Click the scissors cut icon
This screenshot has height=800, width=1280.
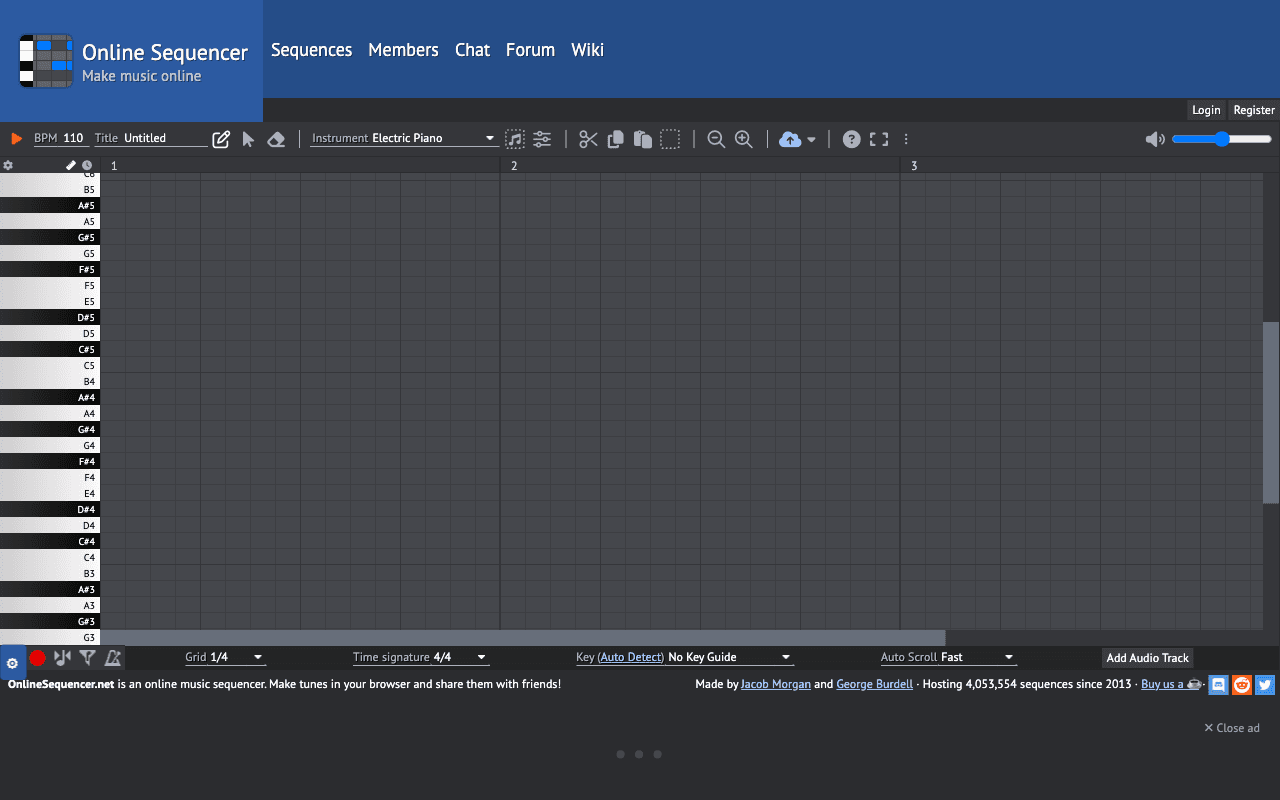[588, 139]
